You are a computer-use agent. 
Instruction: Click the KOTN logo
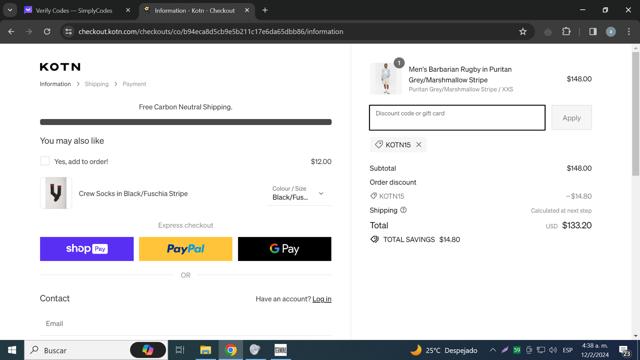pos(60,67)
